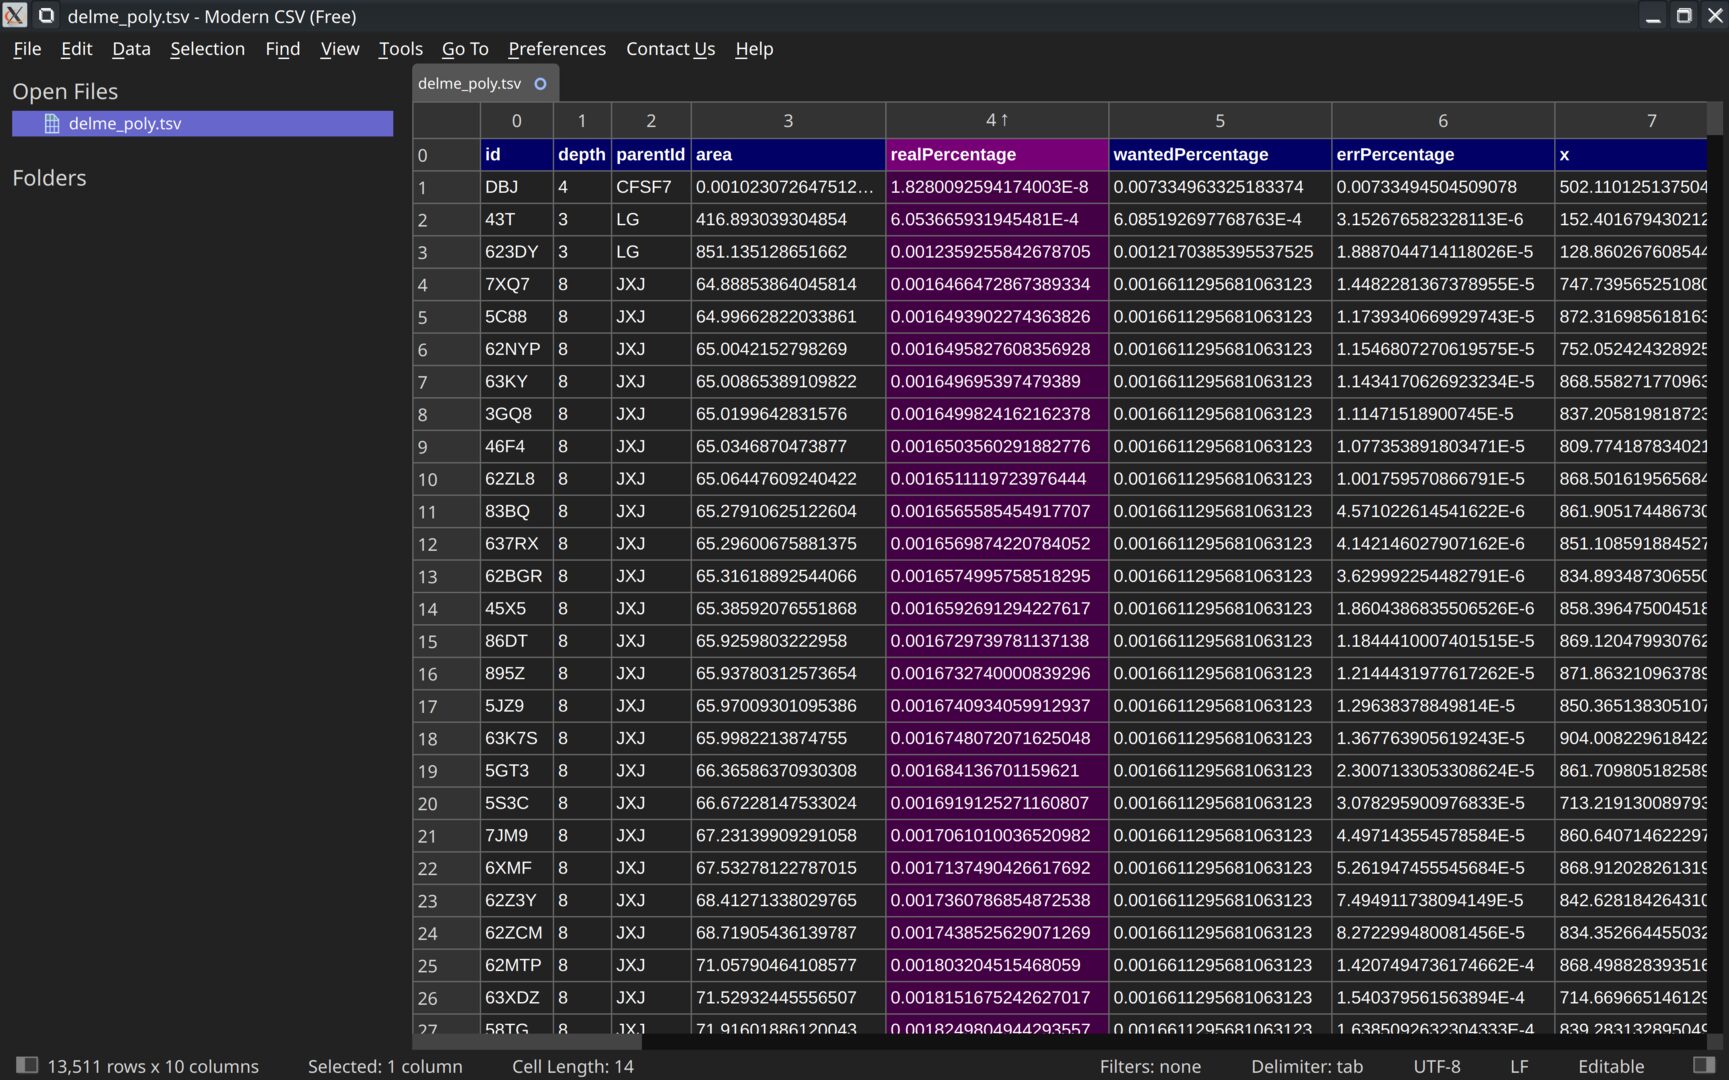Toggle the right status bar panel icon
Image resolution: width=1729 pixels, height=1080 pixels.
pyautogui.click(x=1704, y=1066)
